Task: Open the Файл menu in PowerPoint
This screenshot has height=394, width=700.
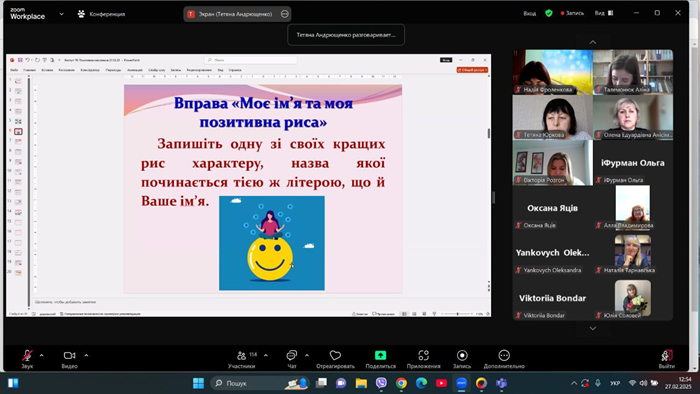Action: click(14, 70)
